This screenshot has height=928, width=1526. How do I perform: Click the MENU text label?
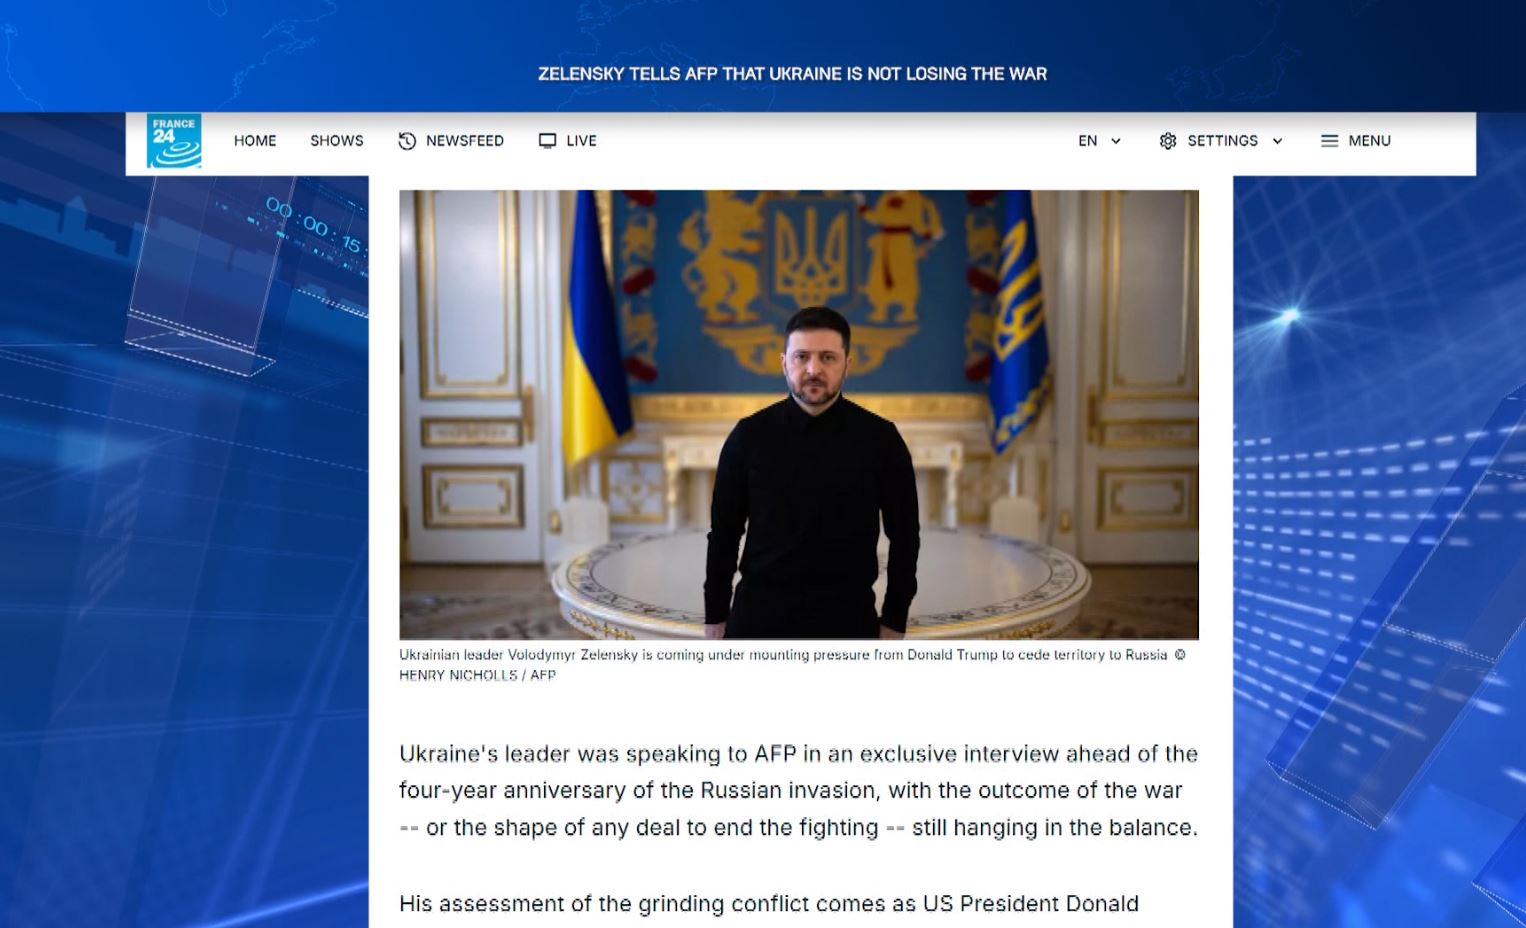[1369, 141]
